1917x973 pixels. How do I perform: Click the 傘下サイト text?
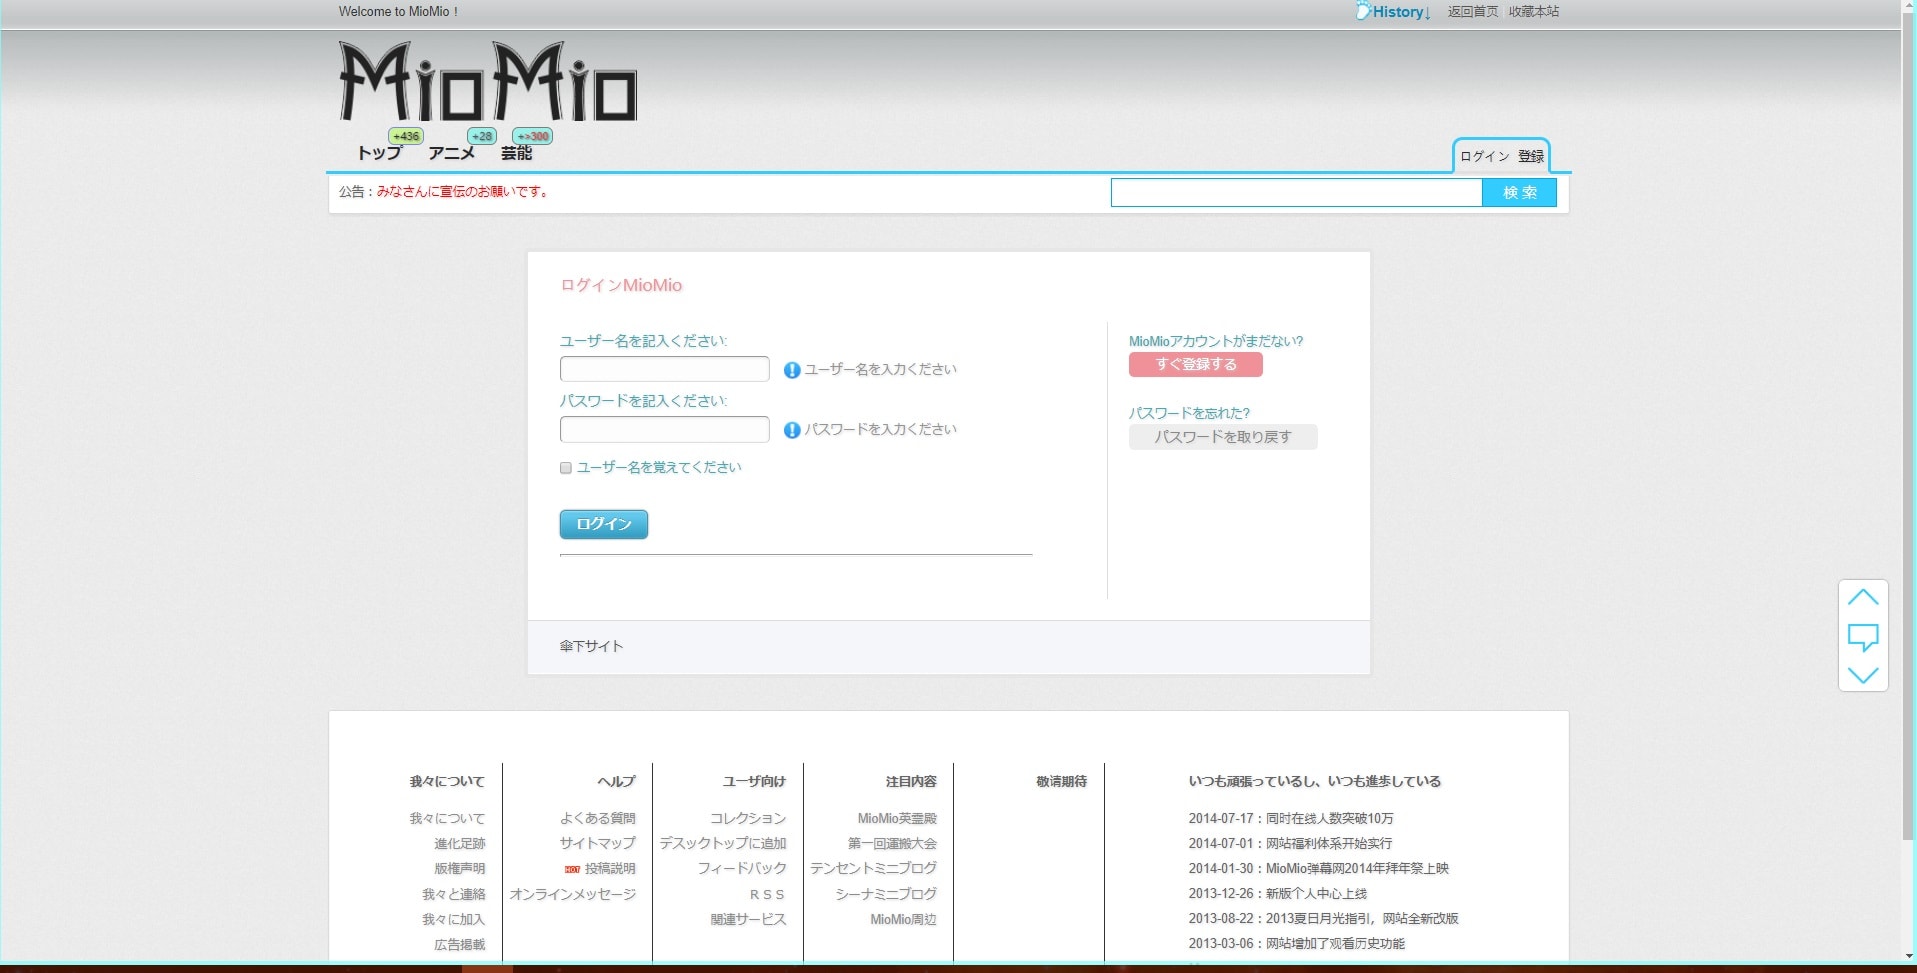coord(592,647)
